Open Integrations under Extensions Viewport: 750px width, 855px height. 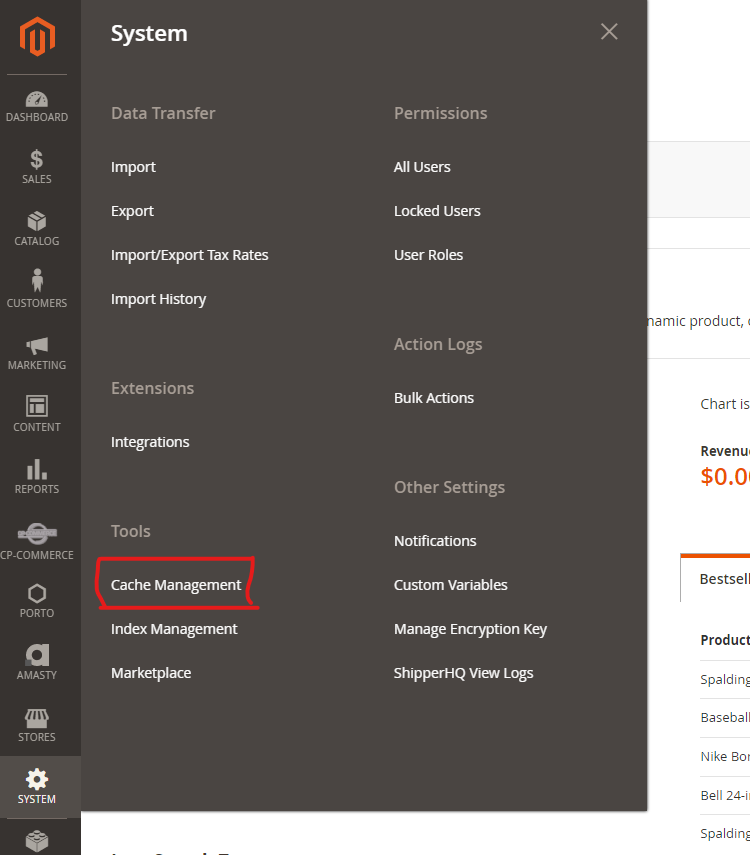tap(150, 442)
